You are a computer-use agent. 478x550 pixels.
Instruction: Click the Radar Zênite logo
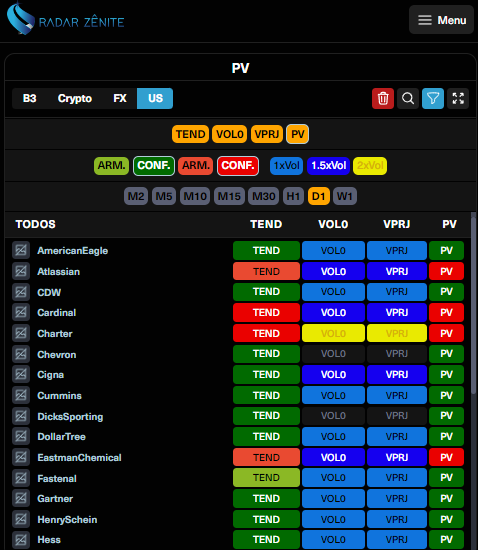coord(66,19)
